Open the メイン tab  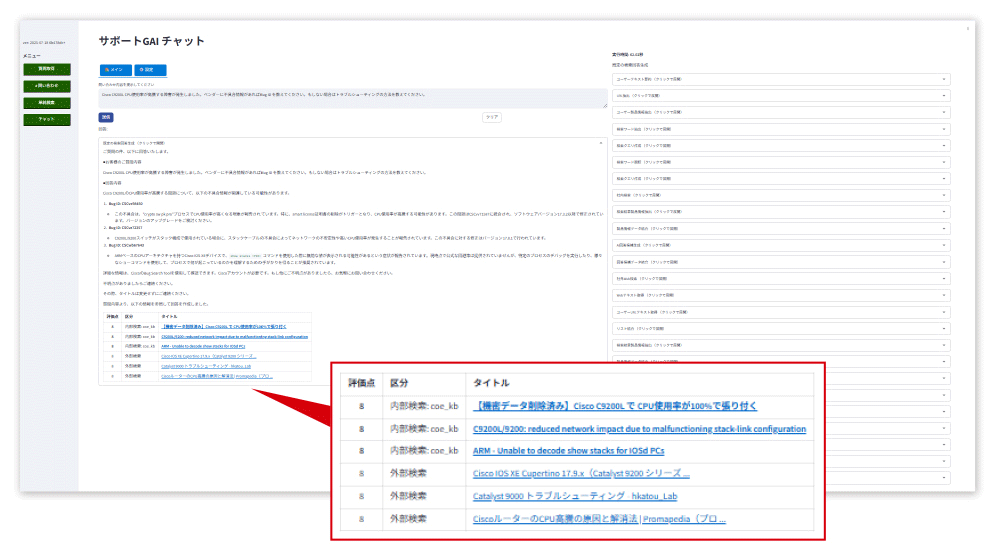[x=115, y=70]
